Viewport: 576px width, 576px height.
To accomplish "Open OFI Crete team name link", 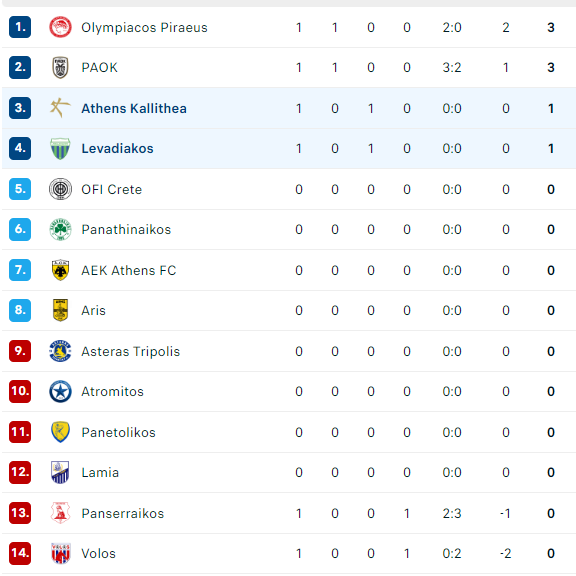I will pos(112,189).
